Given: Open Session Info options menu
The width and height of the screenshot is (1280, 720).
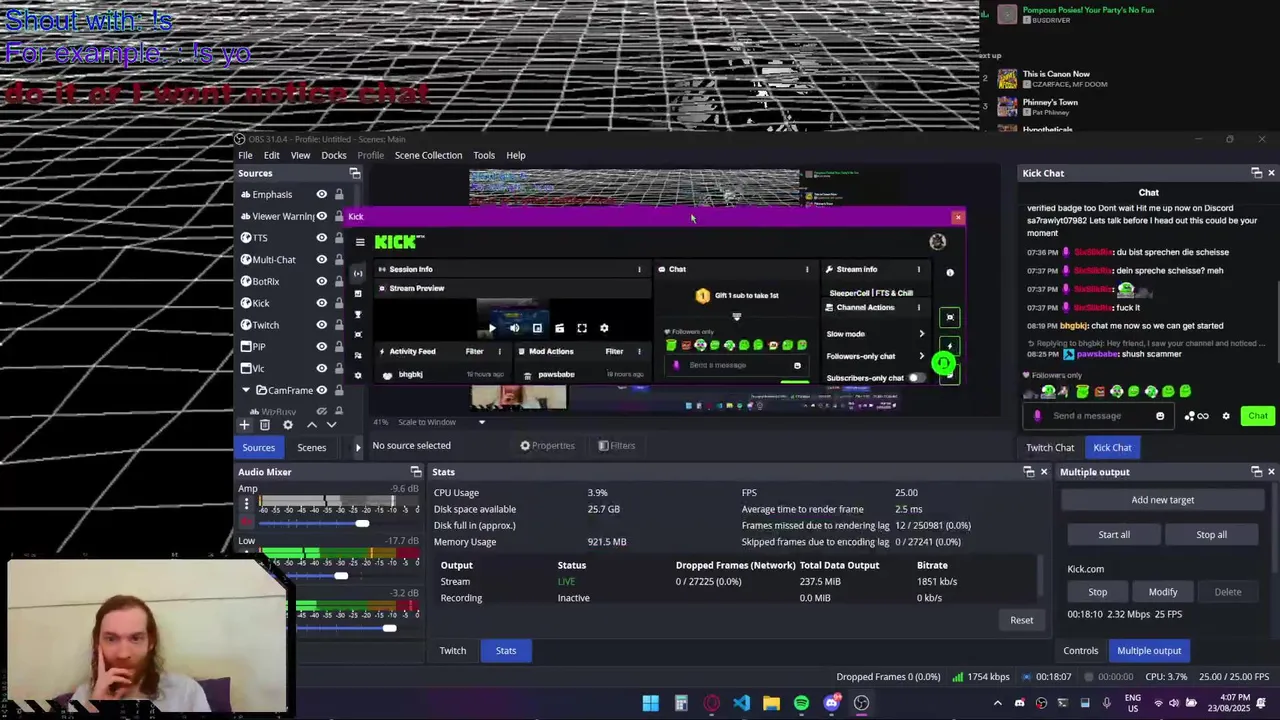Looking at the screenshot, I should (639, 269).
